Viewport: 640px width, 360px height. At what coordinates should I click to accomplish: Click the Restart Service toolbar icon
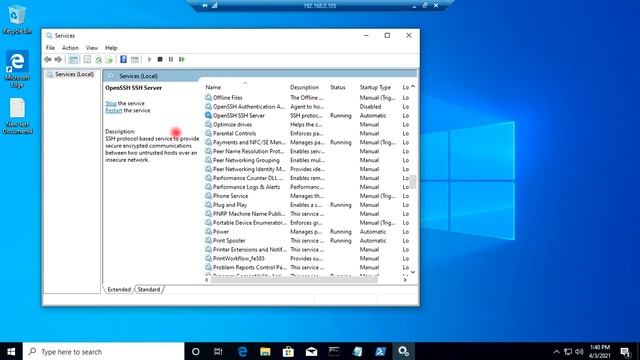182,60
